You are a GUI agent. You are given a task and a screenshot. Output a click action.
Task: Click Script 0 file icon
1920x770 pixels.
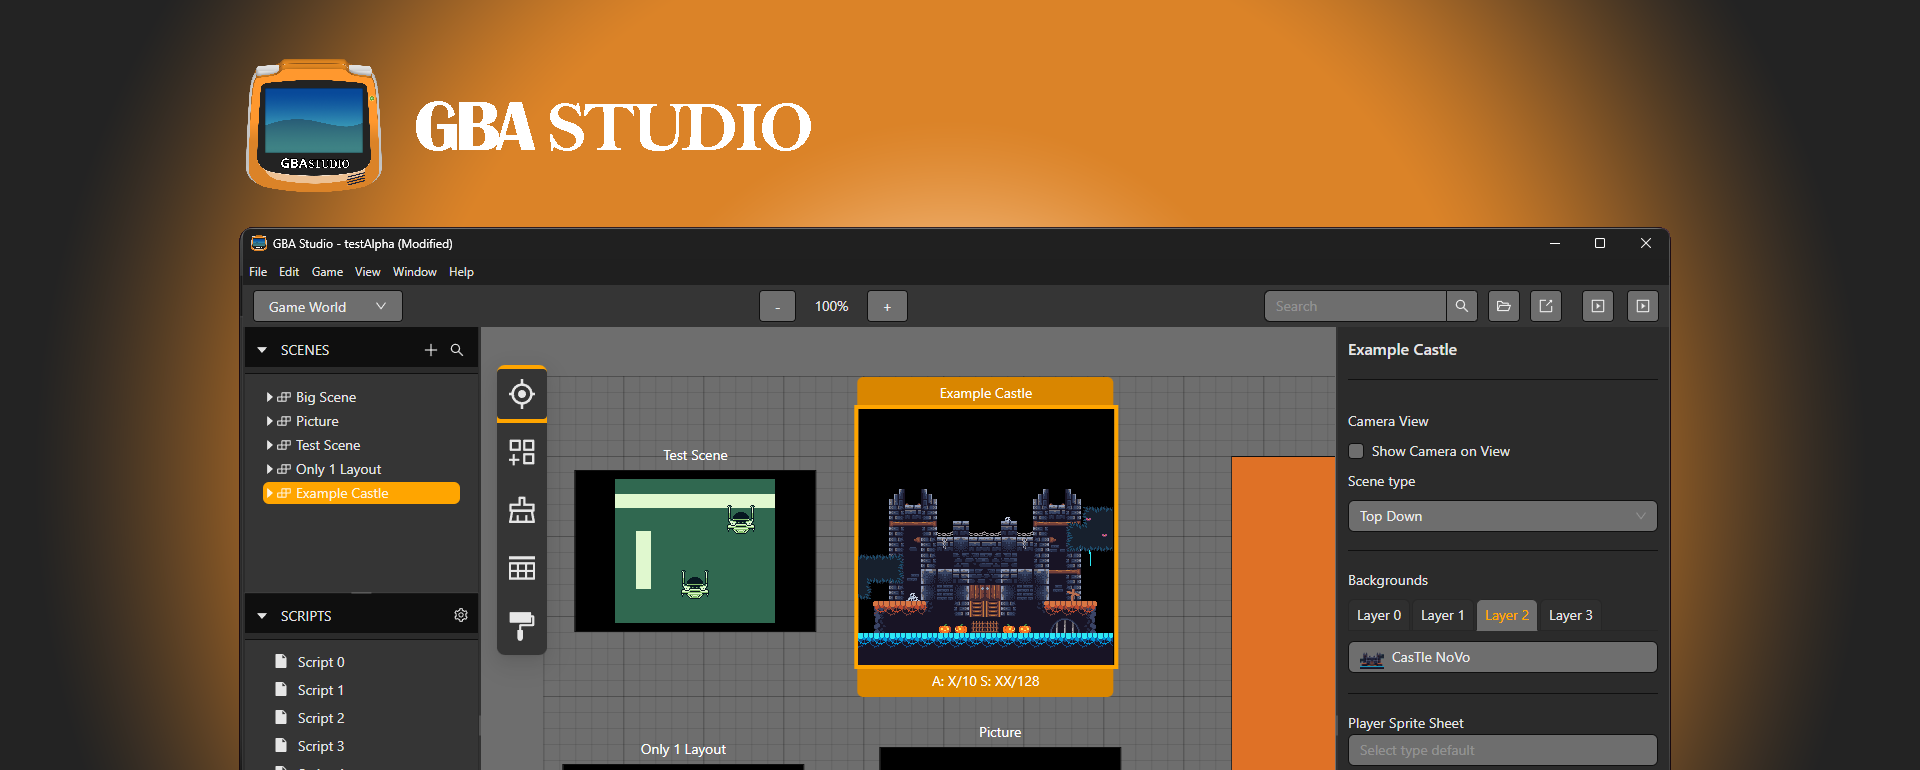(281, 661)
